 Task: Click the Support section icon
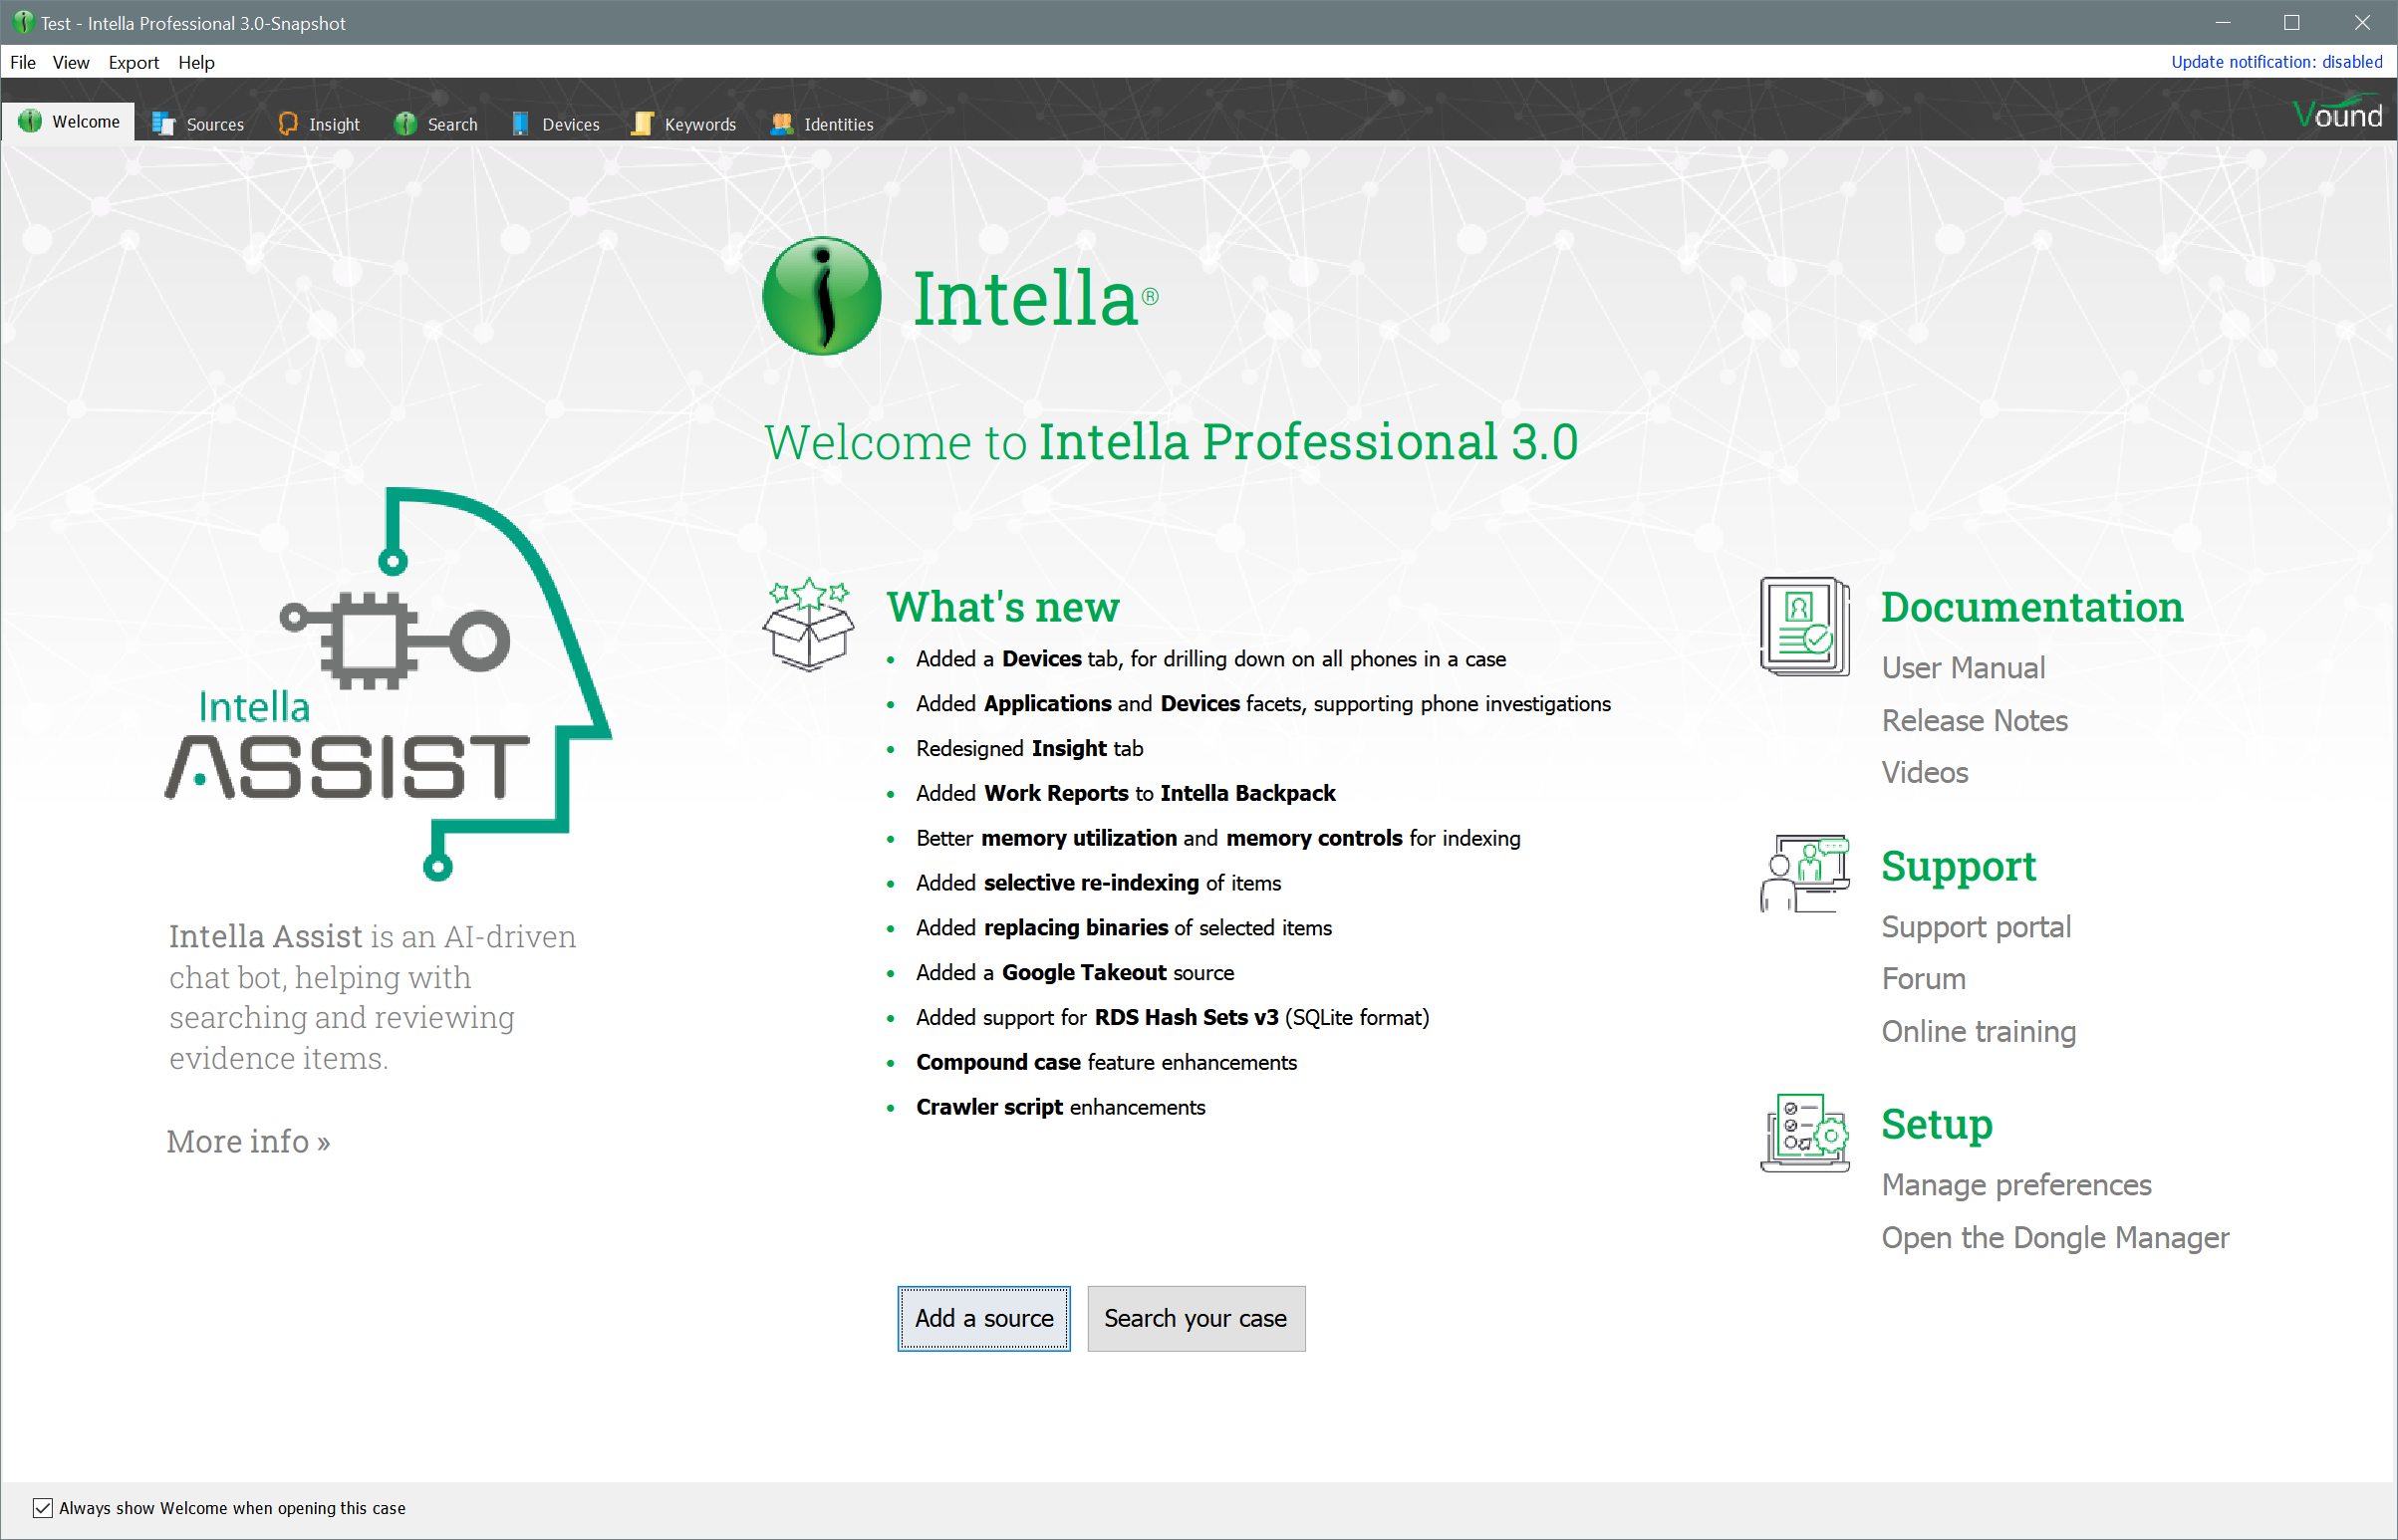1804,872
